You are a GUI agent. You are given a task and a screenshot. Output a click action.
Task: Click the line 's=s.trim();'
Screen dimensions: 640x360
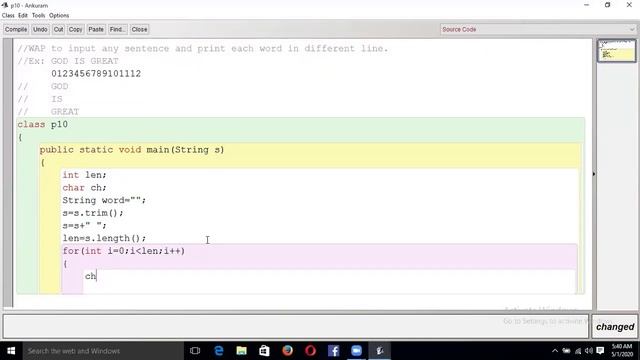[x=92, y=213]
